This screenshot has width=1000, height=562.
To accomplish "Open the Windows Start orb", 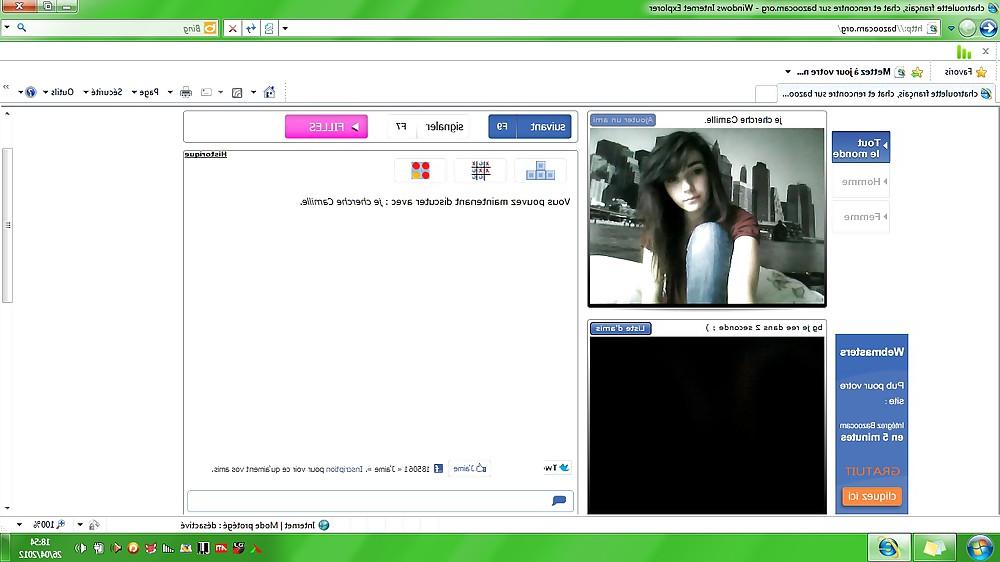I will click(980, 548).
